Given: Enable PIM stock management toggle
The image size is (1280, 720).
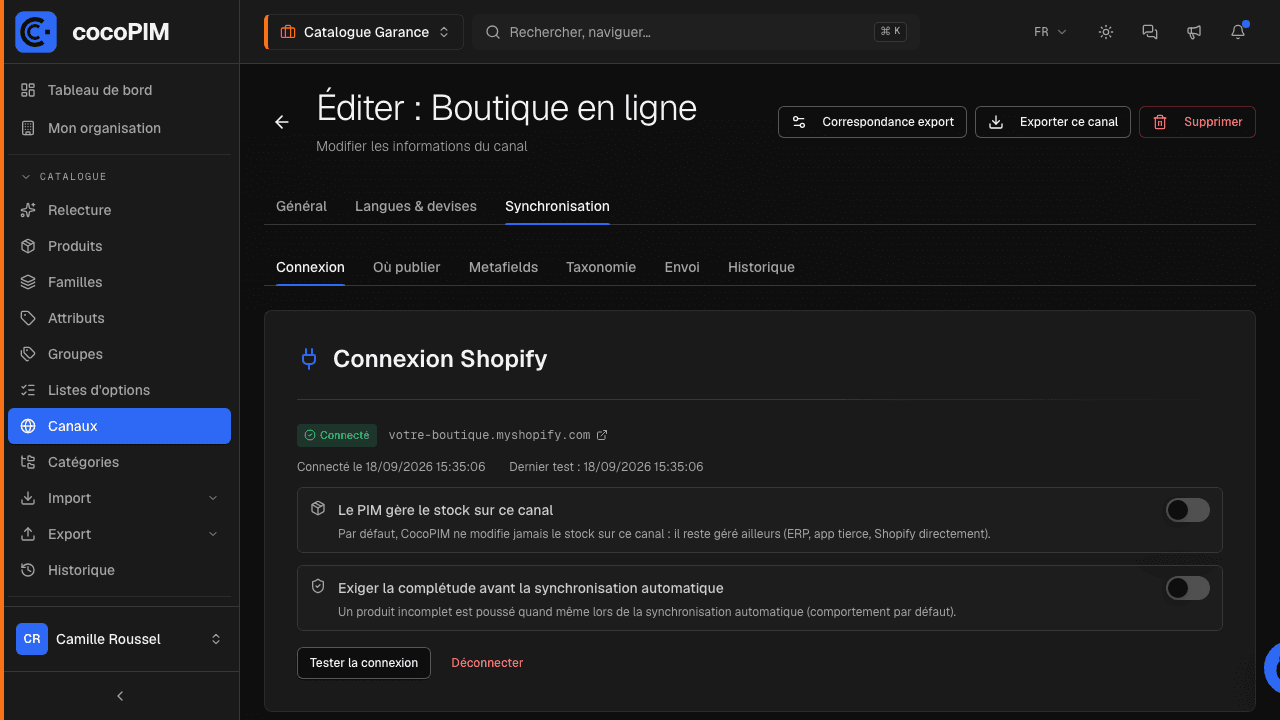Looking at the screenshot, I should click(1188, 510).
